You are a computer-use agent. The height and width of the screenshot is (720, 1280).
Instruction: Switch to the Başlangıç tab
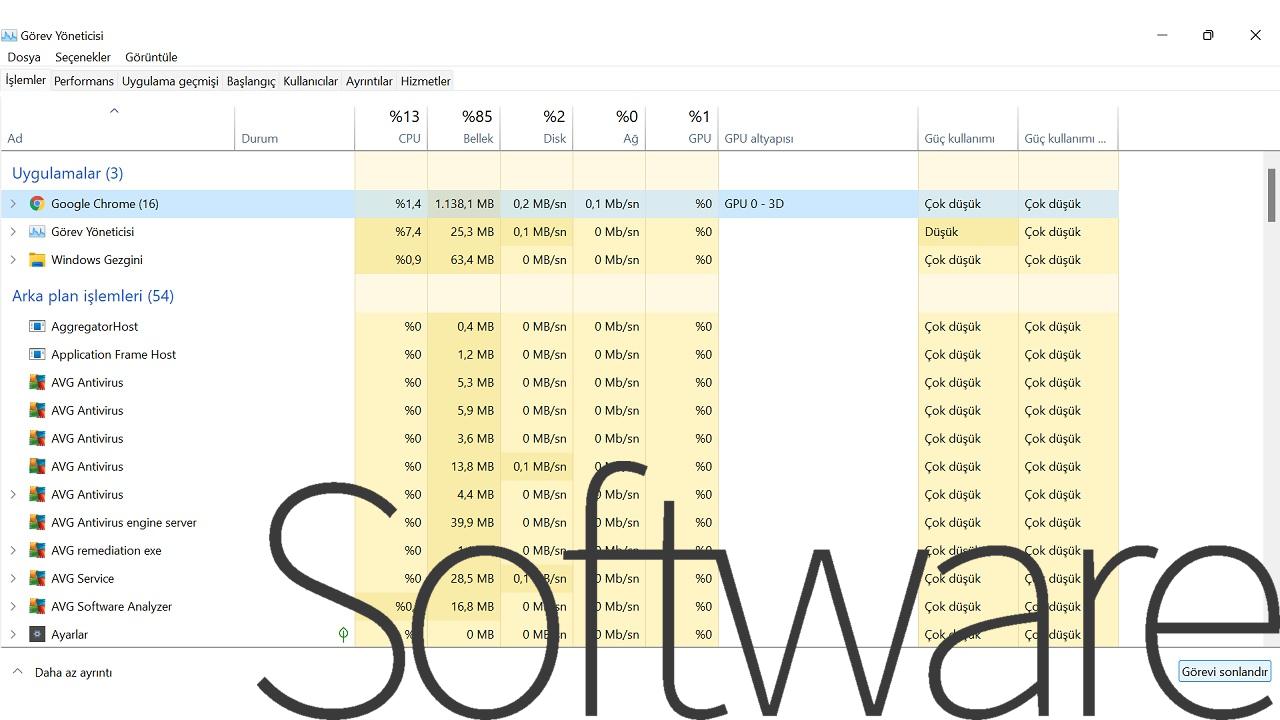click(x=251, y=81)
